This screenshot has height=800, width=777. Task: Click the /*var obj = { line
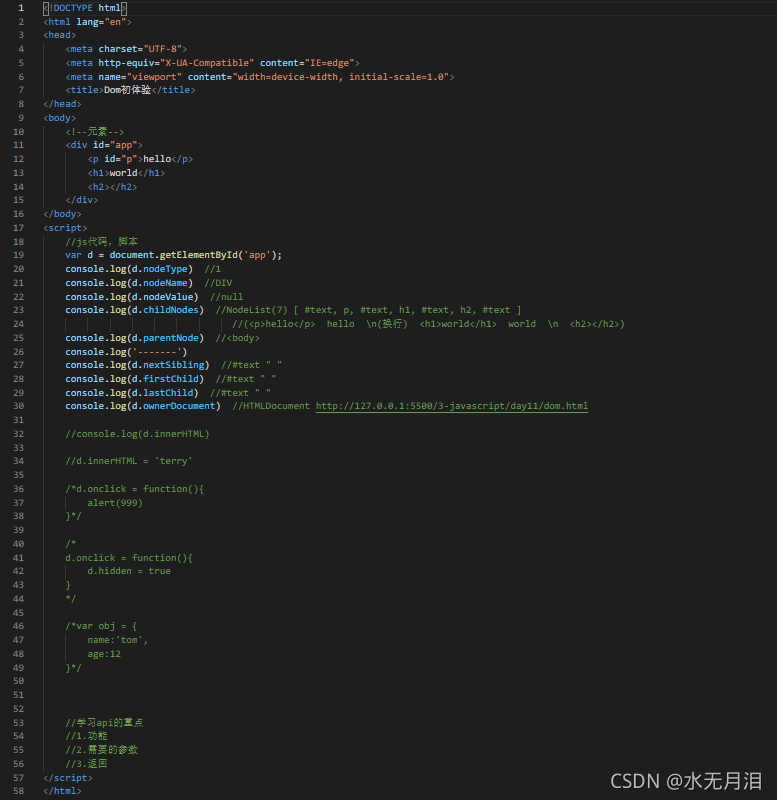coord(101,626)
